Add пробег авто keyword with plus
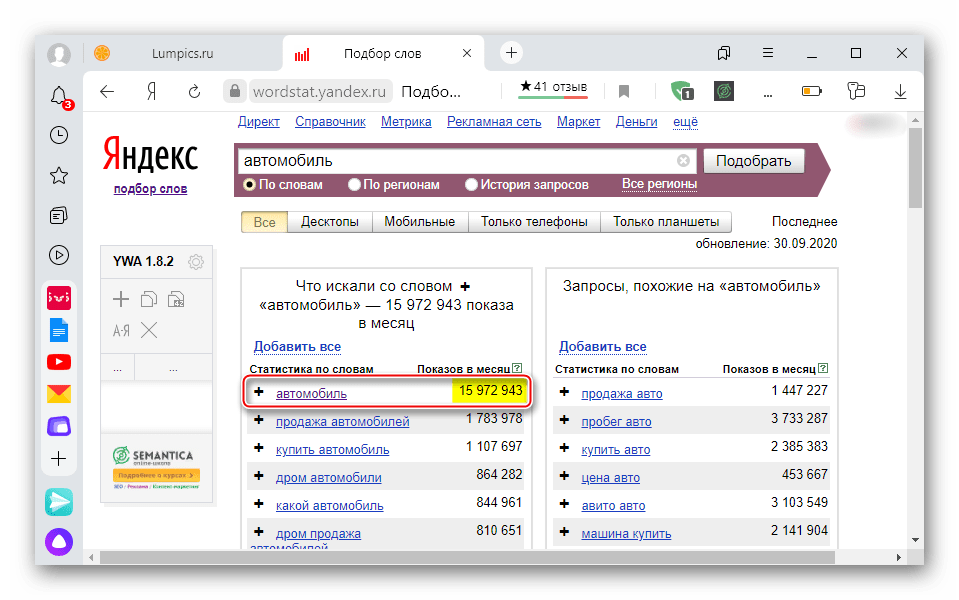 click(564, 420)
